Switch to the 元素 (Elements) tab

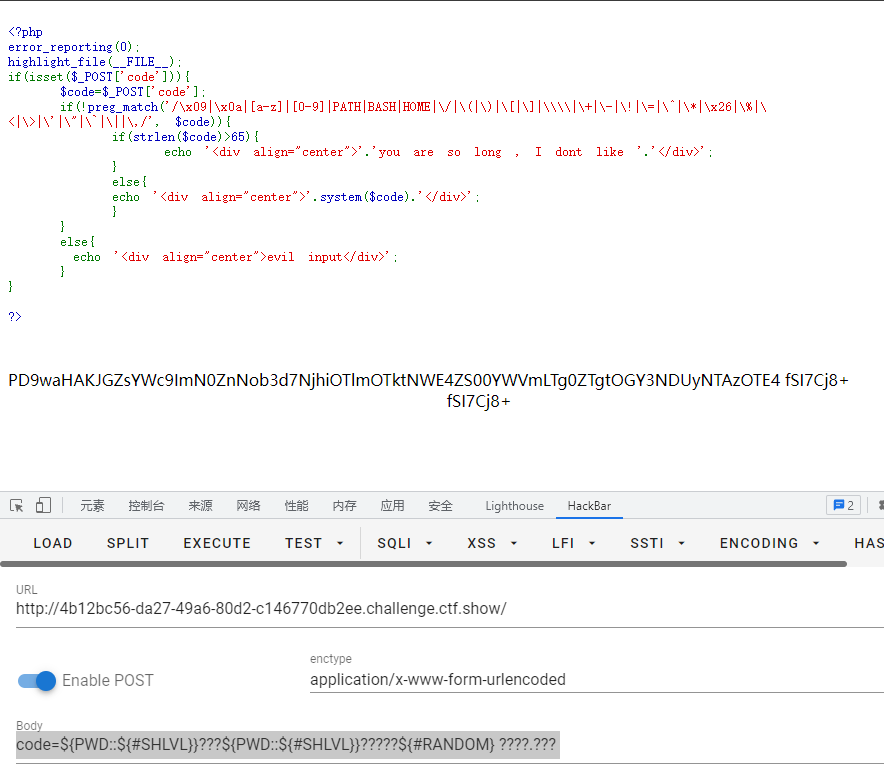click(x=92, y=506)
